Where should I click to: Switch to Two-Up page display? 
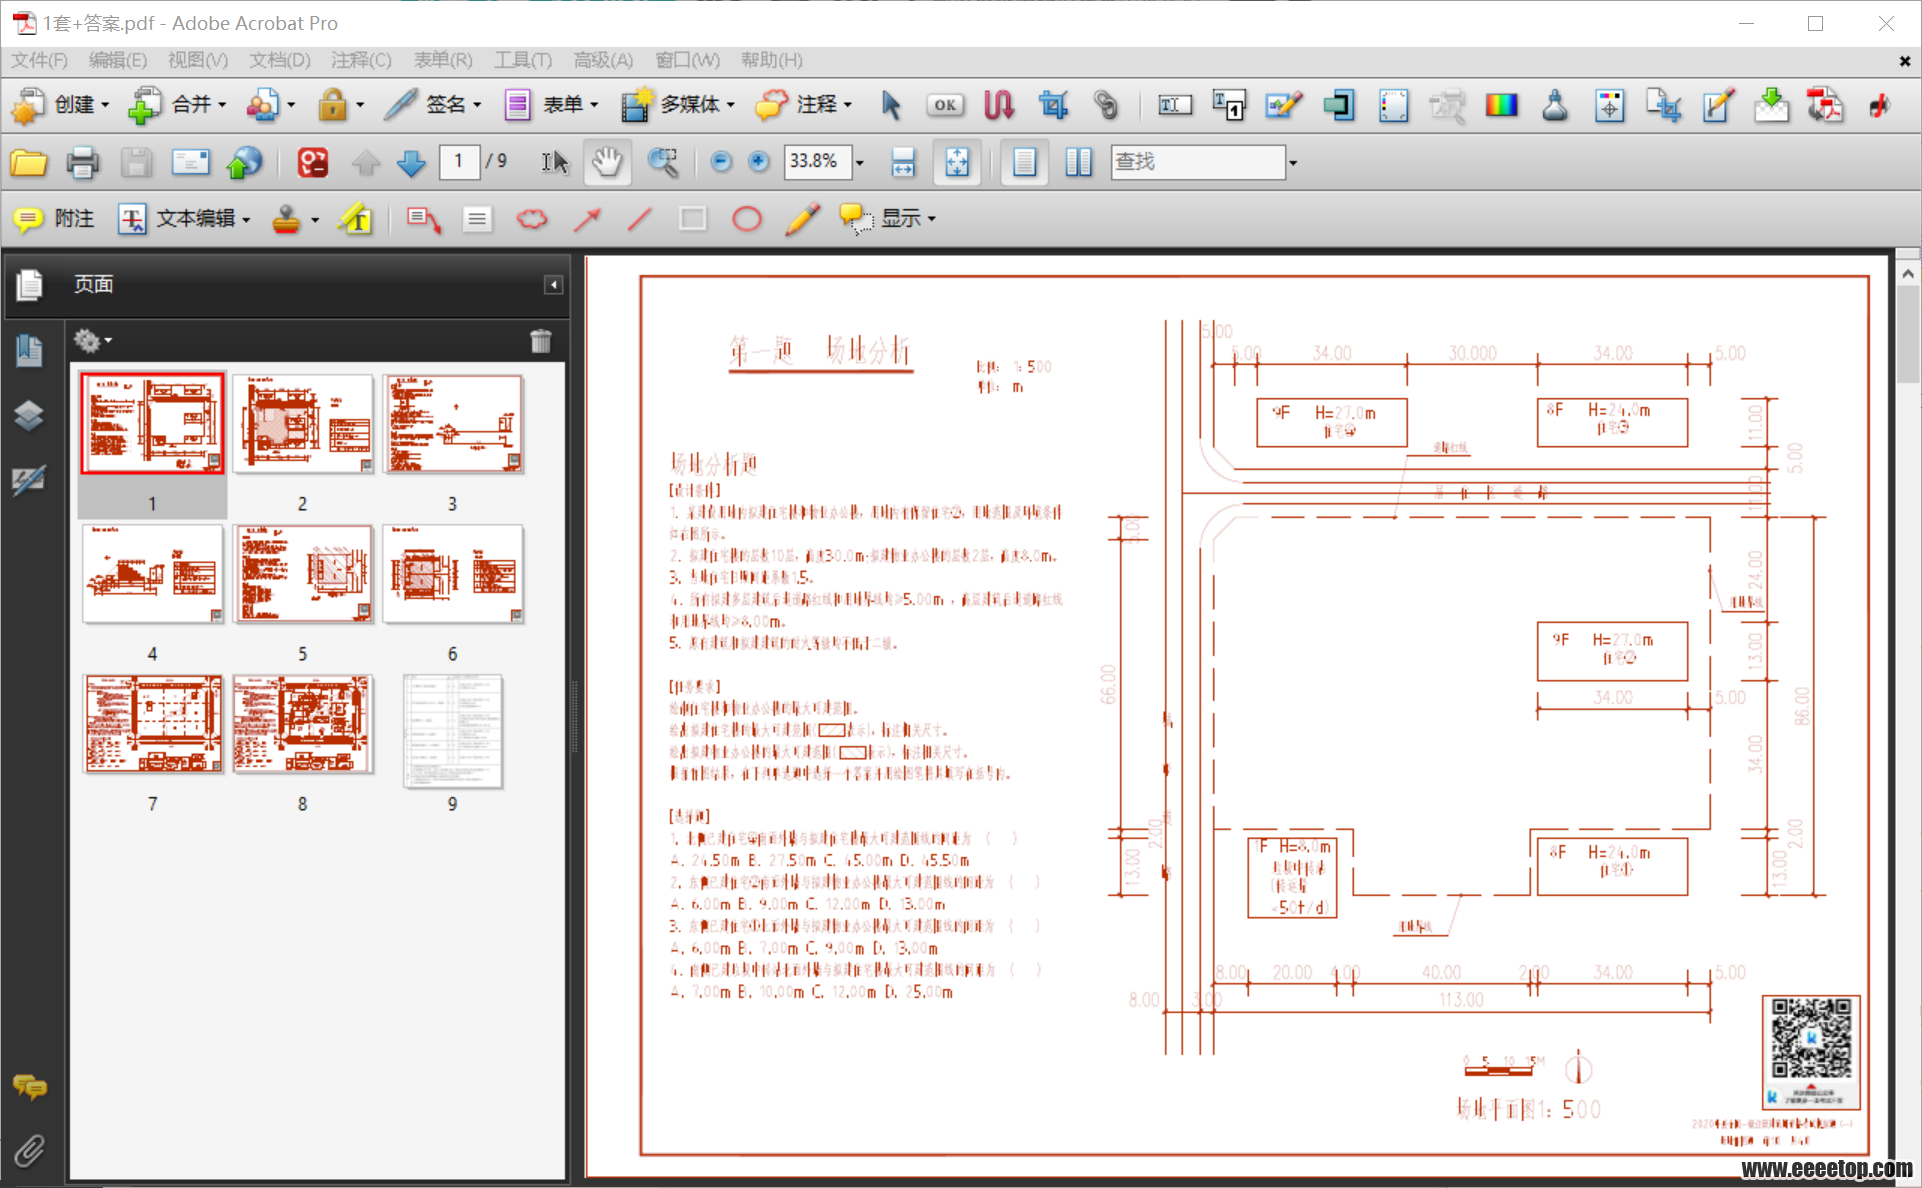pos(1078,162)
